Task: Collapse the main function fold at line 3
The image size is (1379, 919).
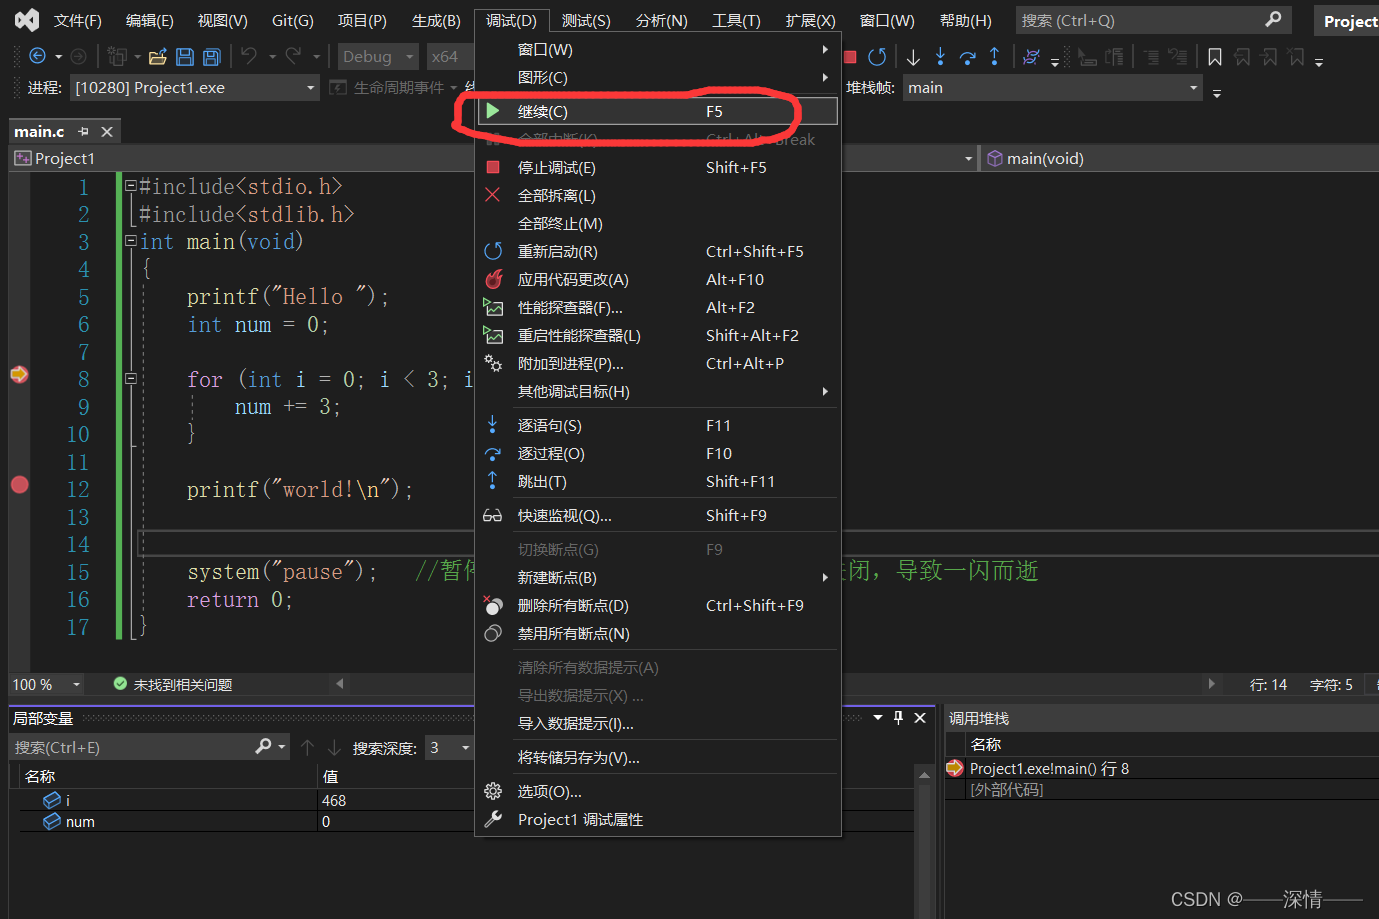Action: click(131, 241)
